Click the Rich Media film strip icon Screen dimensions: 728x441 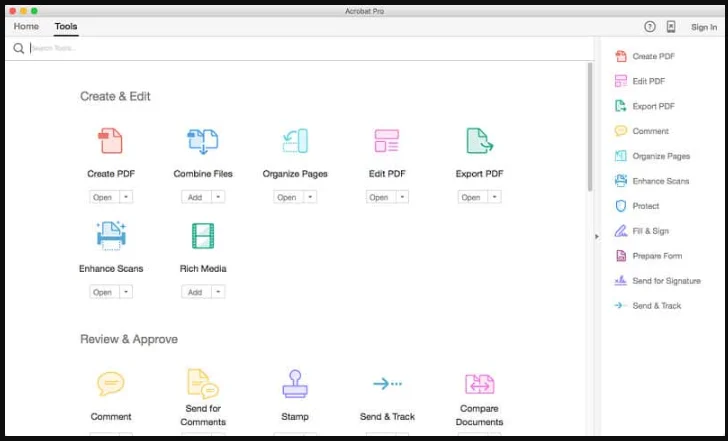203,236
